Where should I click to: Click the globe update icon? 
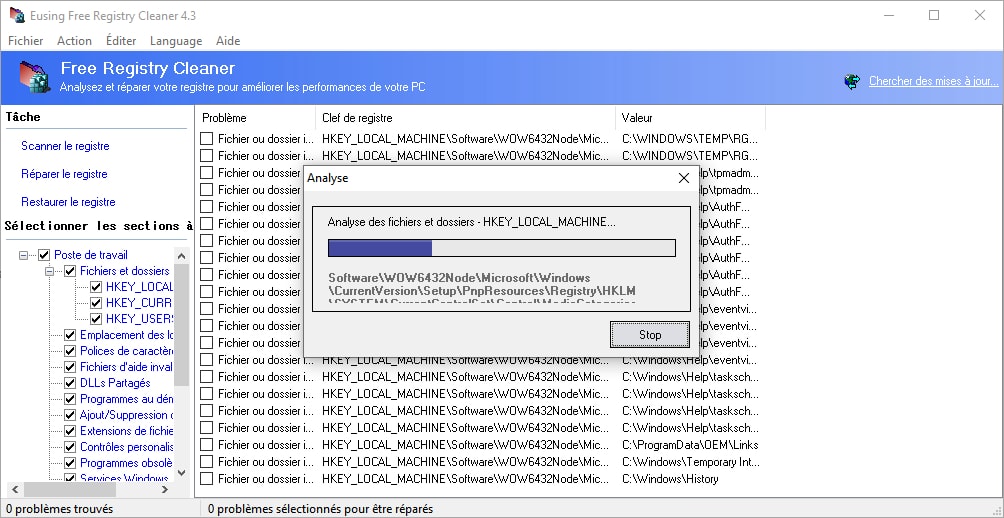click(852, 81)
